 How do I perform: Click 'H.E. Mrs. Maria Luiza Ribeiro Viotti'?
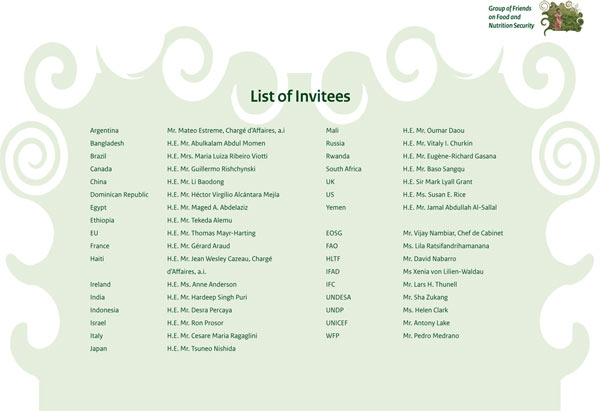click(217, 156)
